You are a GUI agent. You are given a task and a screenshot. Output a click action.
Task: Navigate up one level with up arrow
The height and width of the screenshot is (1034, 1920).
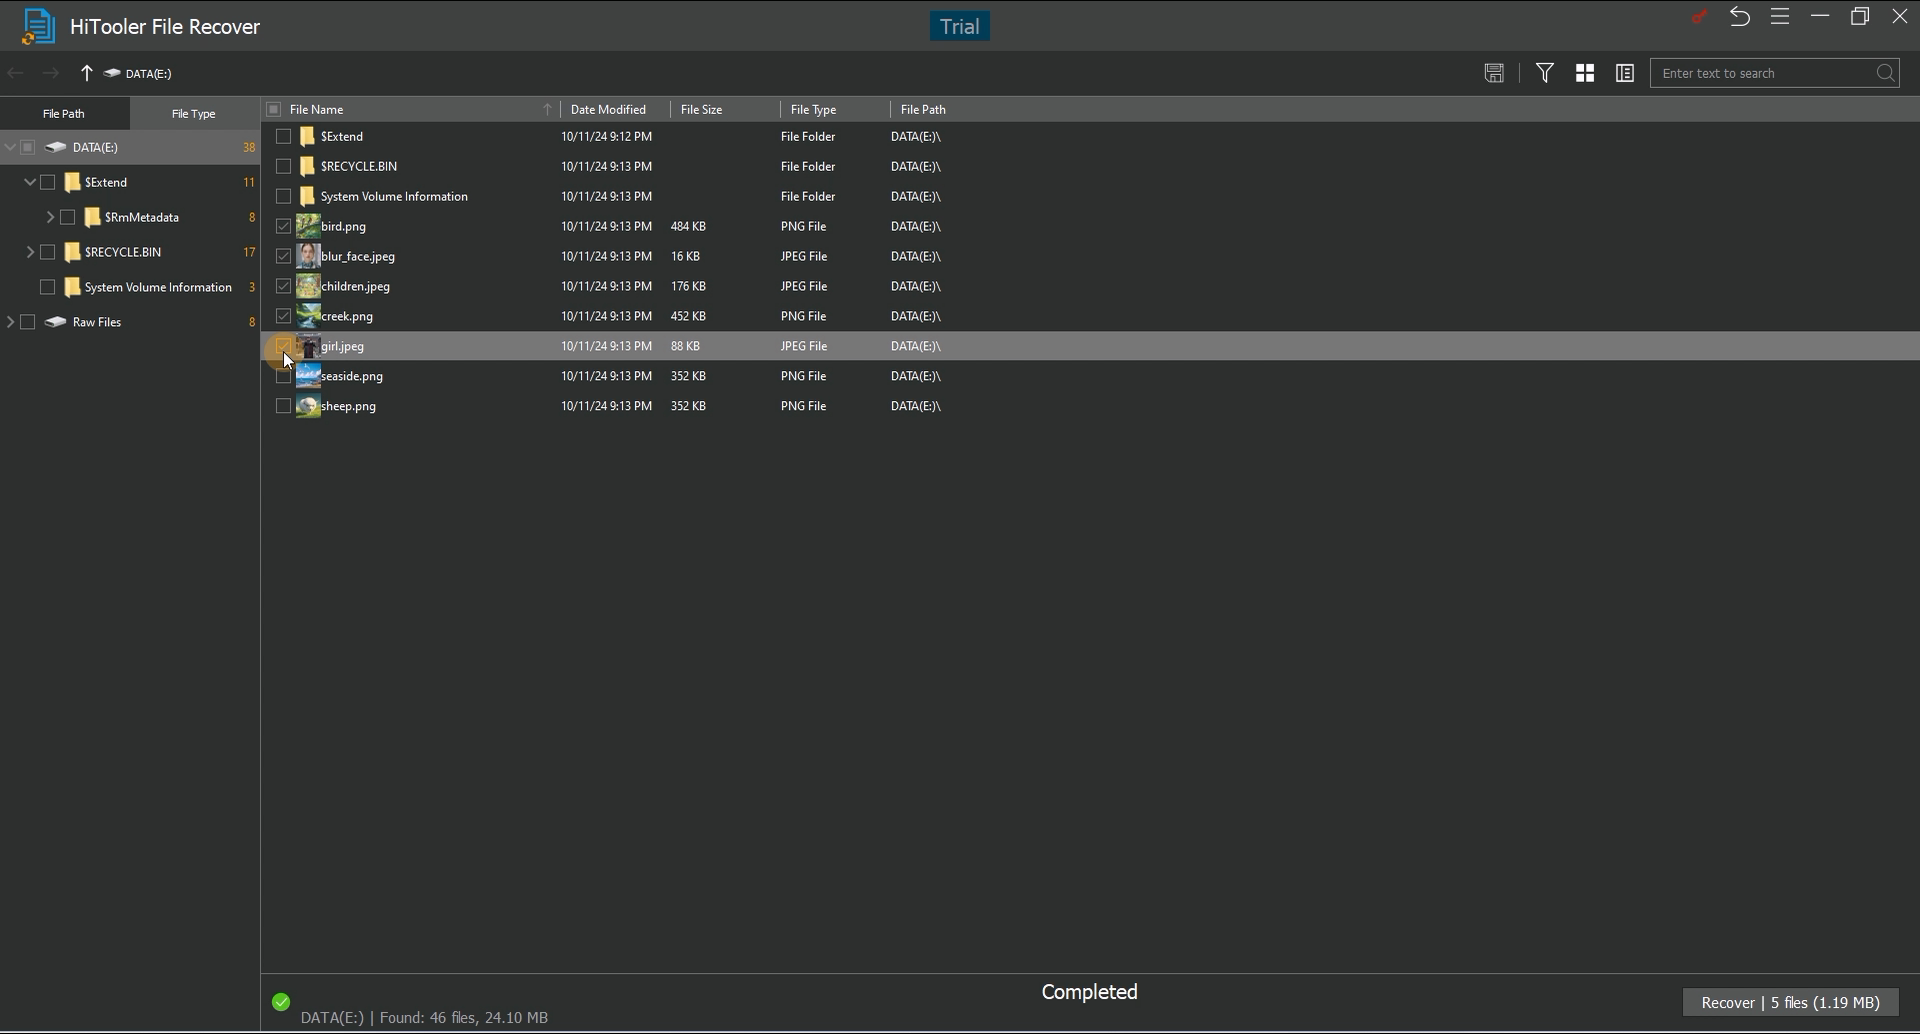(86, 73)
